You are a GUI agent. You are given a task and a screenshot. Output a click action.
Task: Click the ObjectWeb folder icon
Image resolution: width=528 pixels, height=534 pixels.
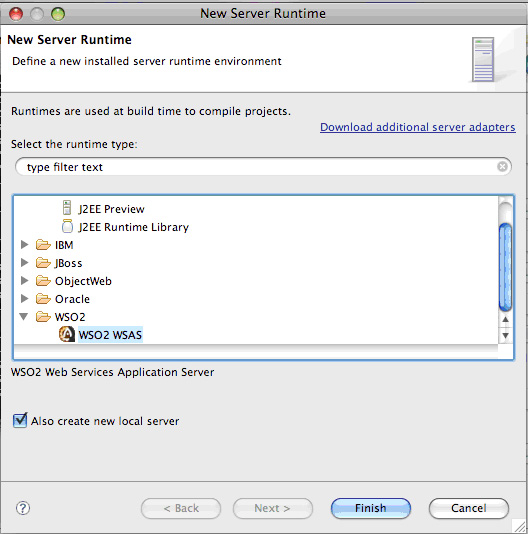point(43,281)
